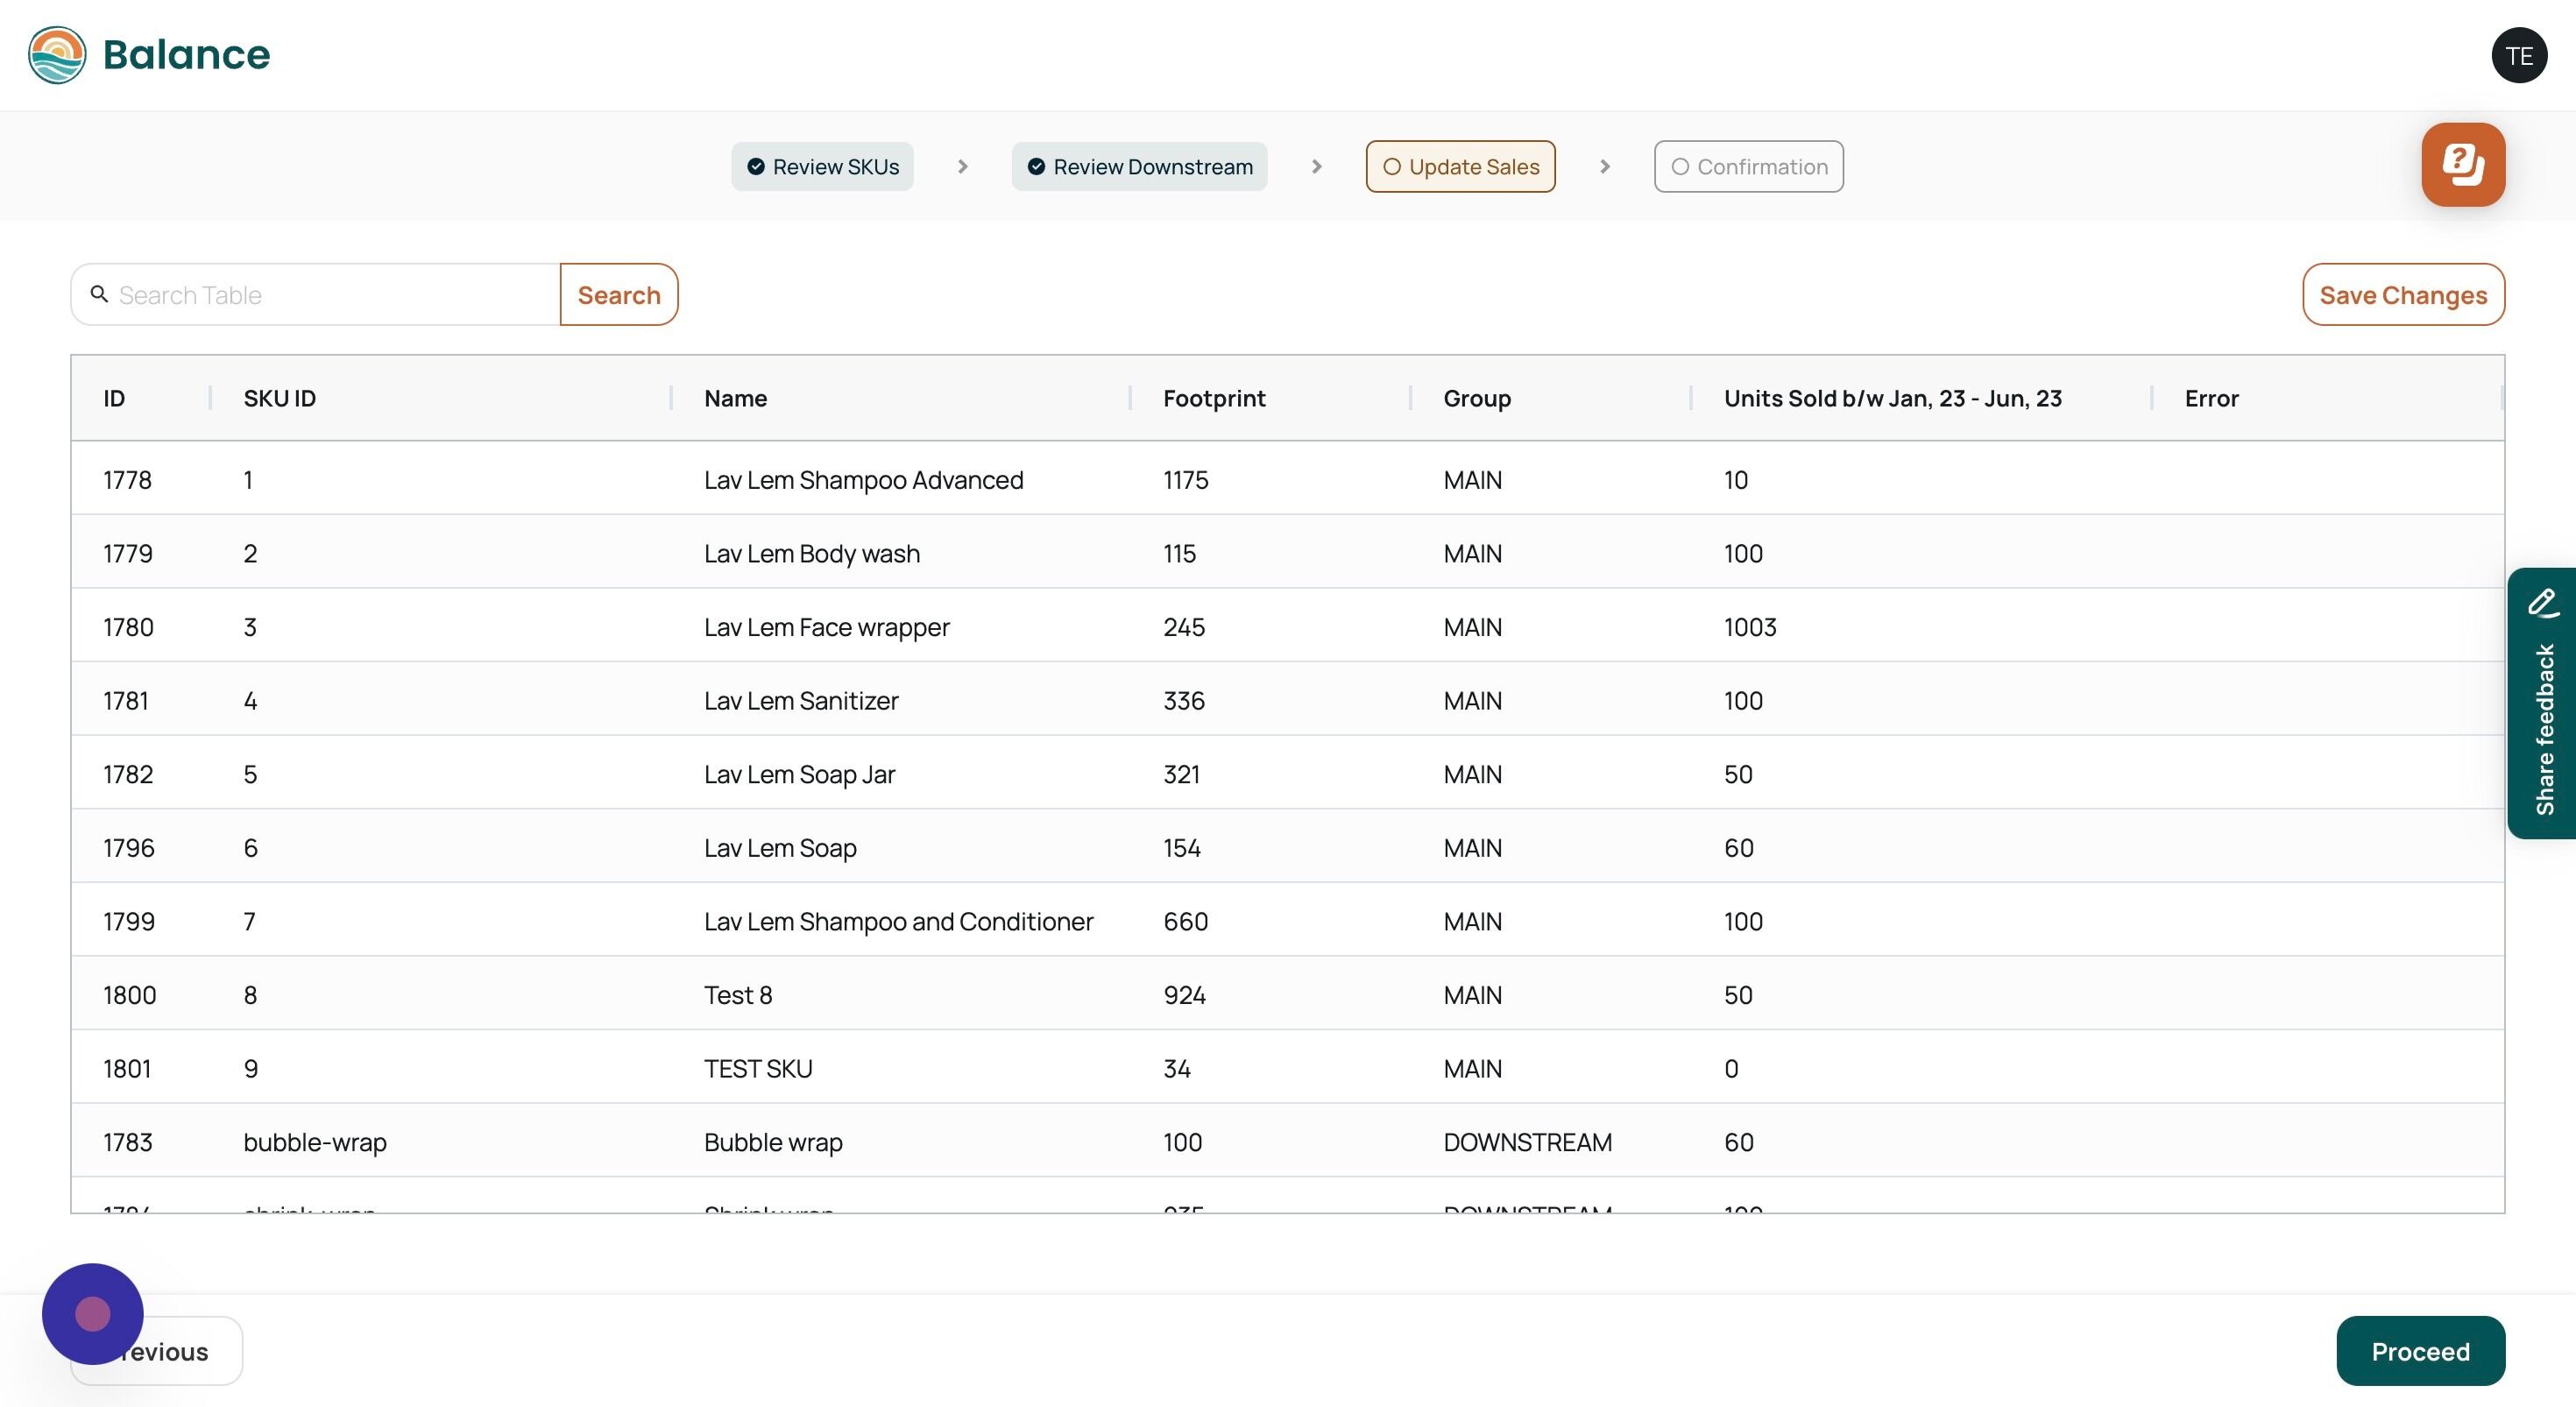Select units sold for Test 8

1738,995
